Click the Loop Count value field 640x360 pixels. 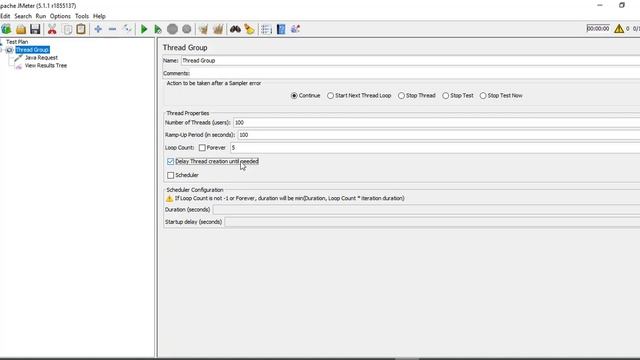click(x=435, y=148)
